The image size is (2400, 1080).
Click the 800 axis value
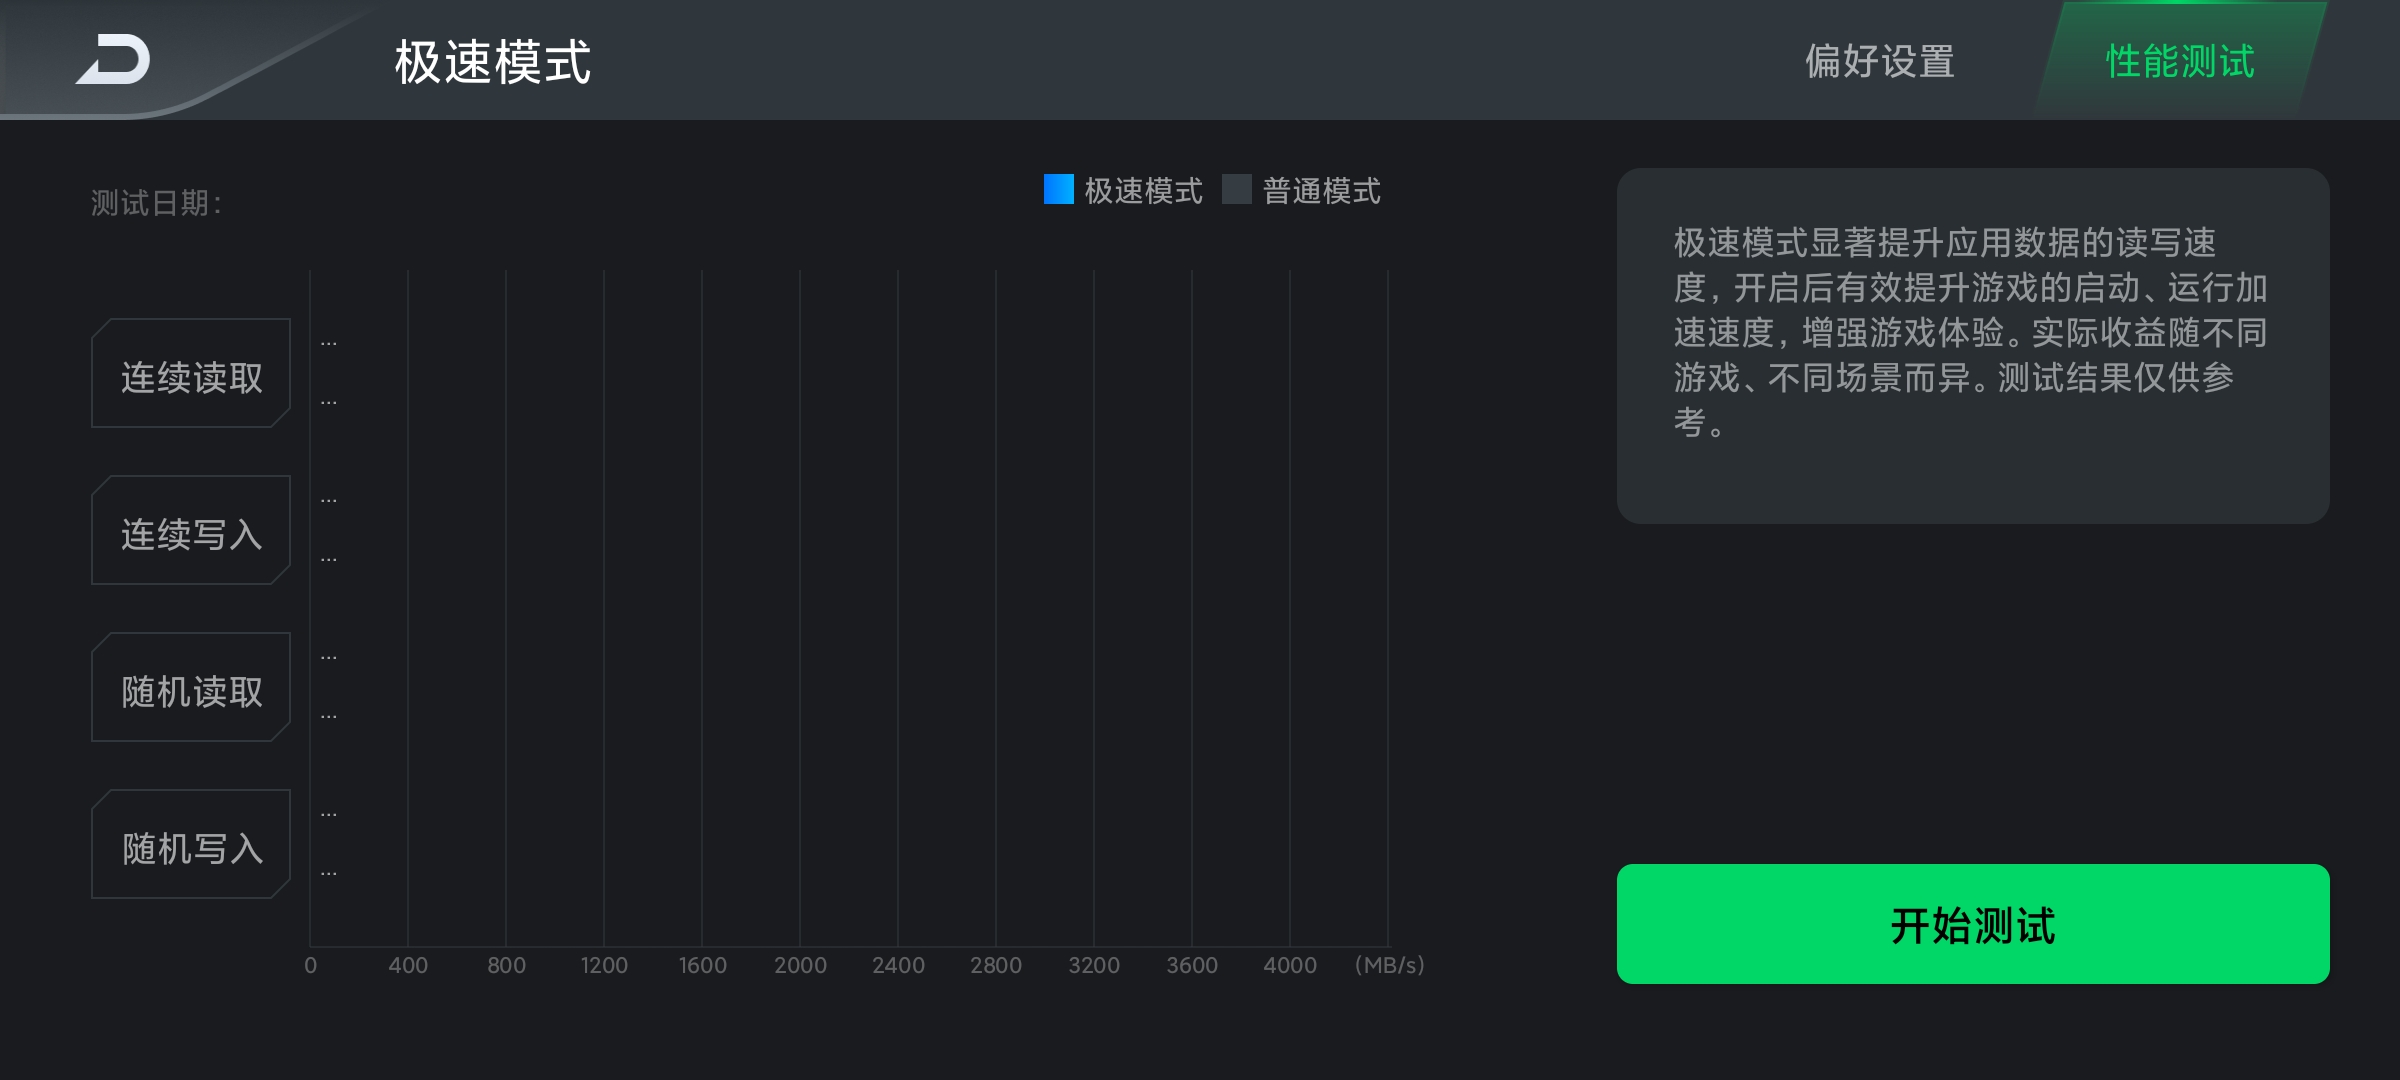point(506,965)
